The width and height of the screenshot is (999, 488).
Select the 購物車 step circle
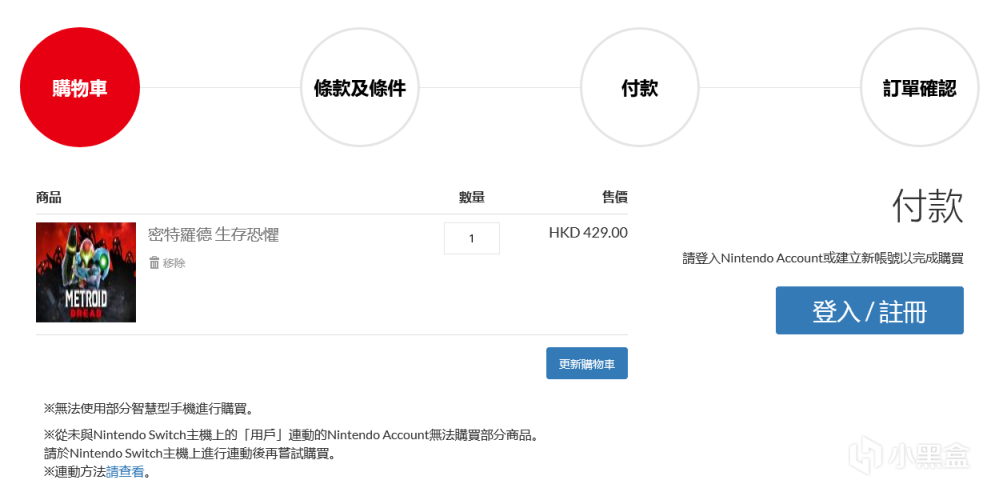[80, 87]
